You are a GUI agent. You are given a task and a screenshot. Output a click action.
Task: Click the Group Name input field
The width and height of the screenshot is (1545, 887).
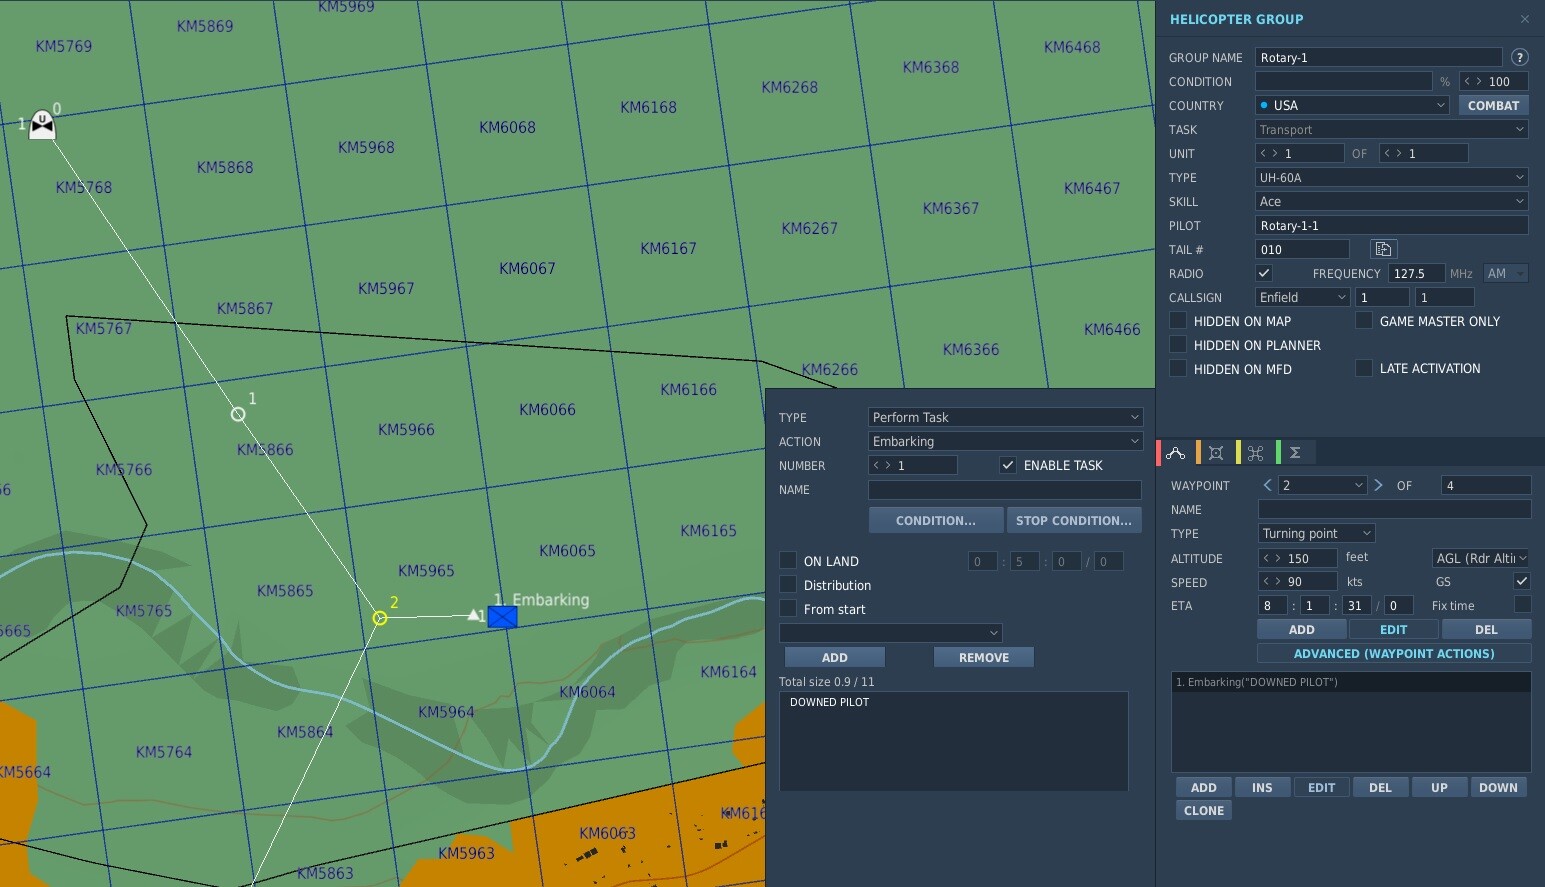[1378, 57]
